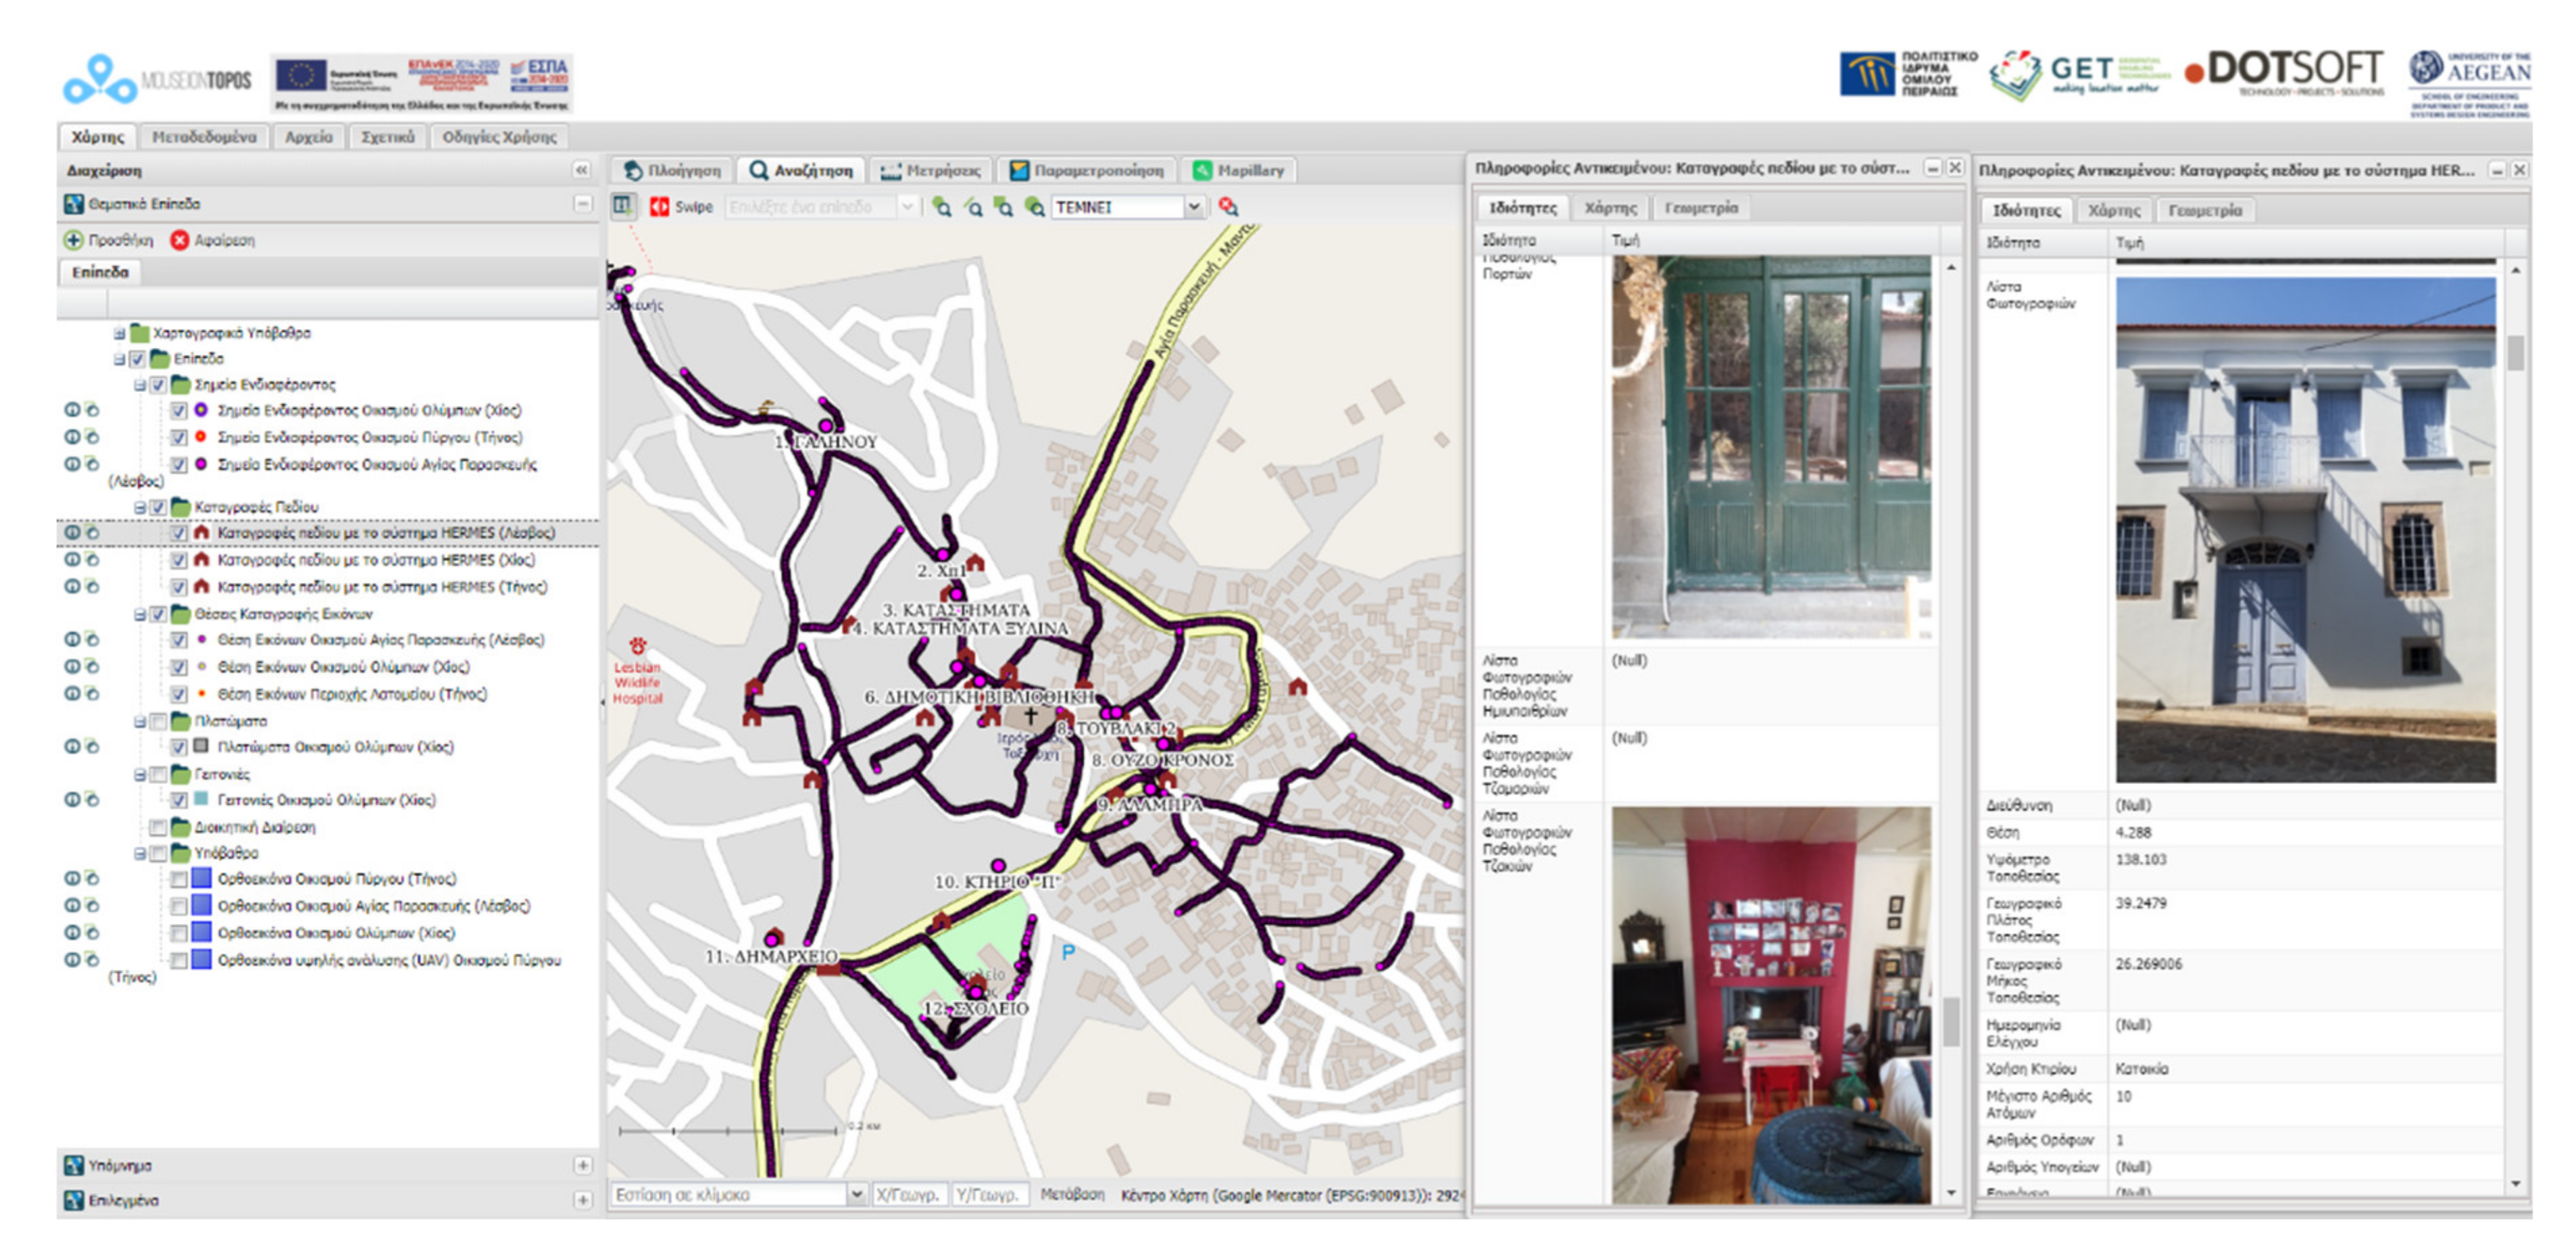Select the search by line tool
Image resolution: width=2576 pixels, height=1249 pixels.
pyautogui.click(x=973, y=207)
